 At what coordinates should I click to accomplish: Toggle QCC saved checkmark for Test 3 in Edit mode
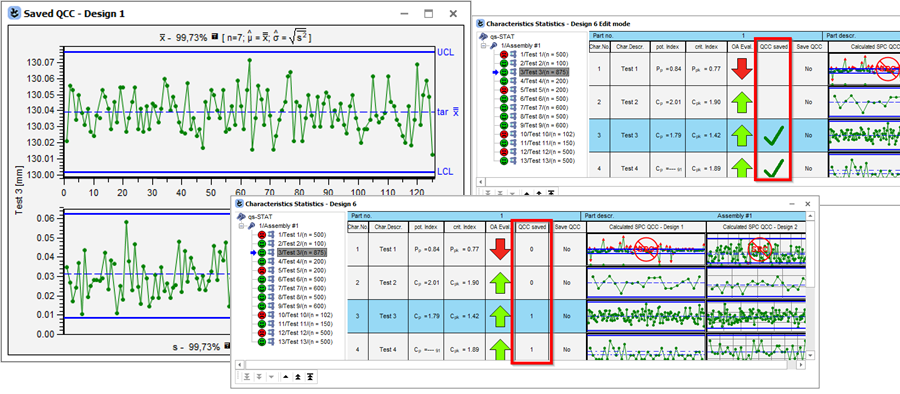click(774, 136)
